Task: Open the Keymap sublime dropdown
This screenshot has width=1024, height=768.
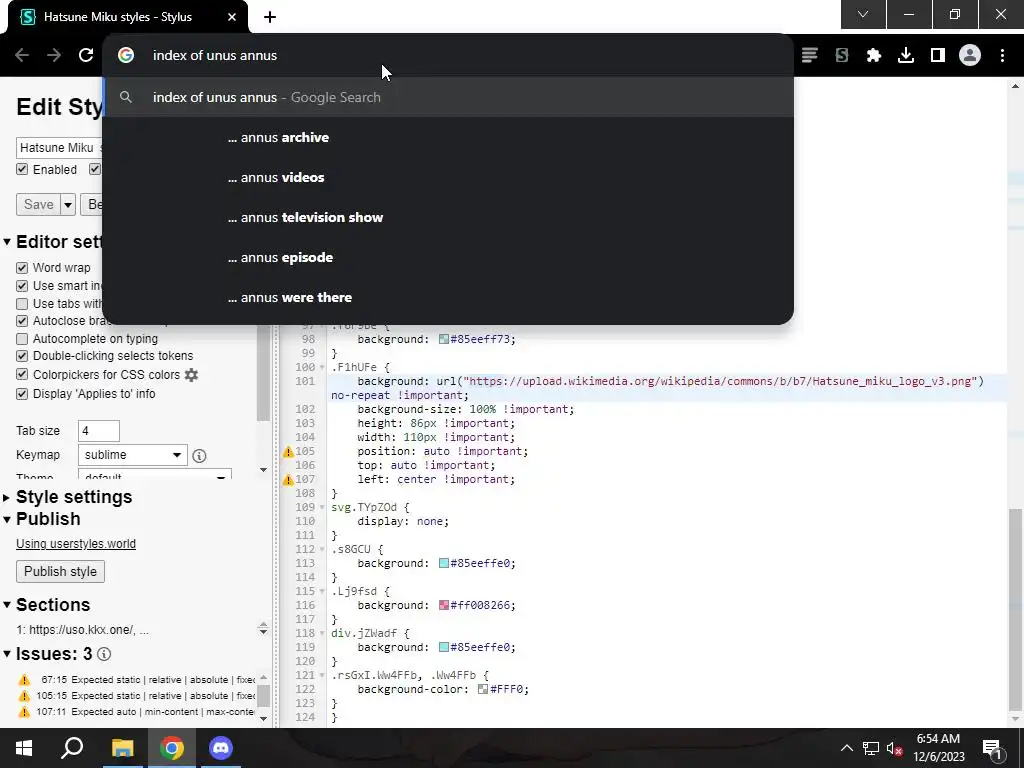Action: (133, 455)
